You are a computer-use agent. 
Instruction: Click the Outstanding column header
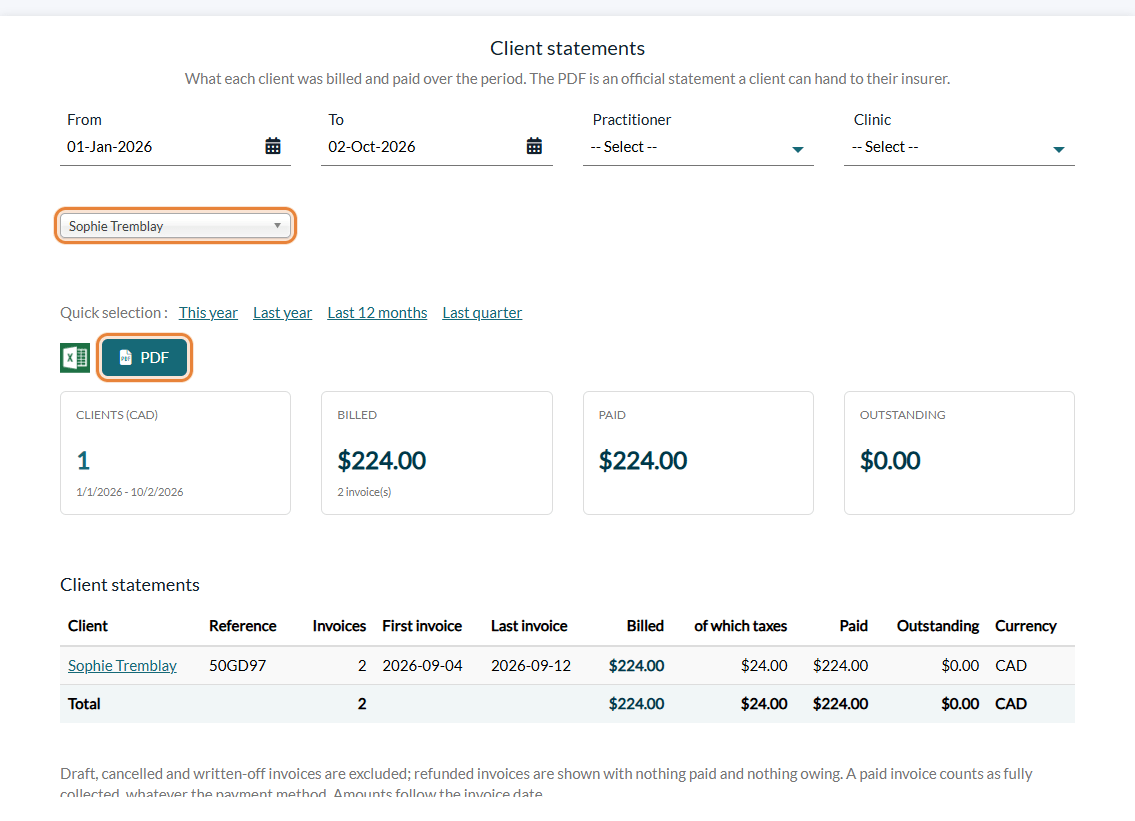tap(937, 626)
